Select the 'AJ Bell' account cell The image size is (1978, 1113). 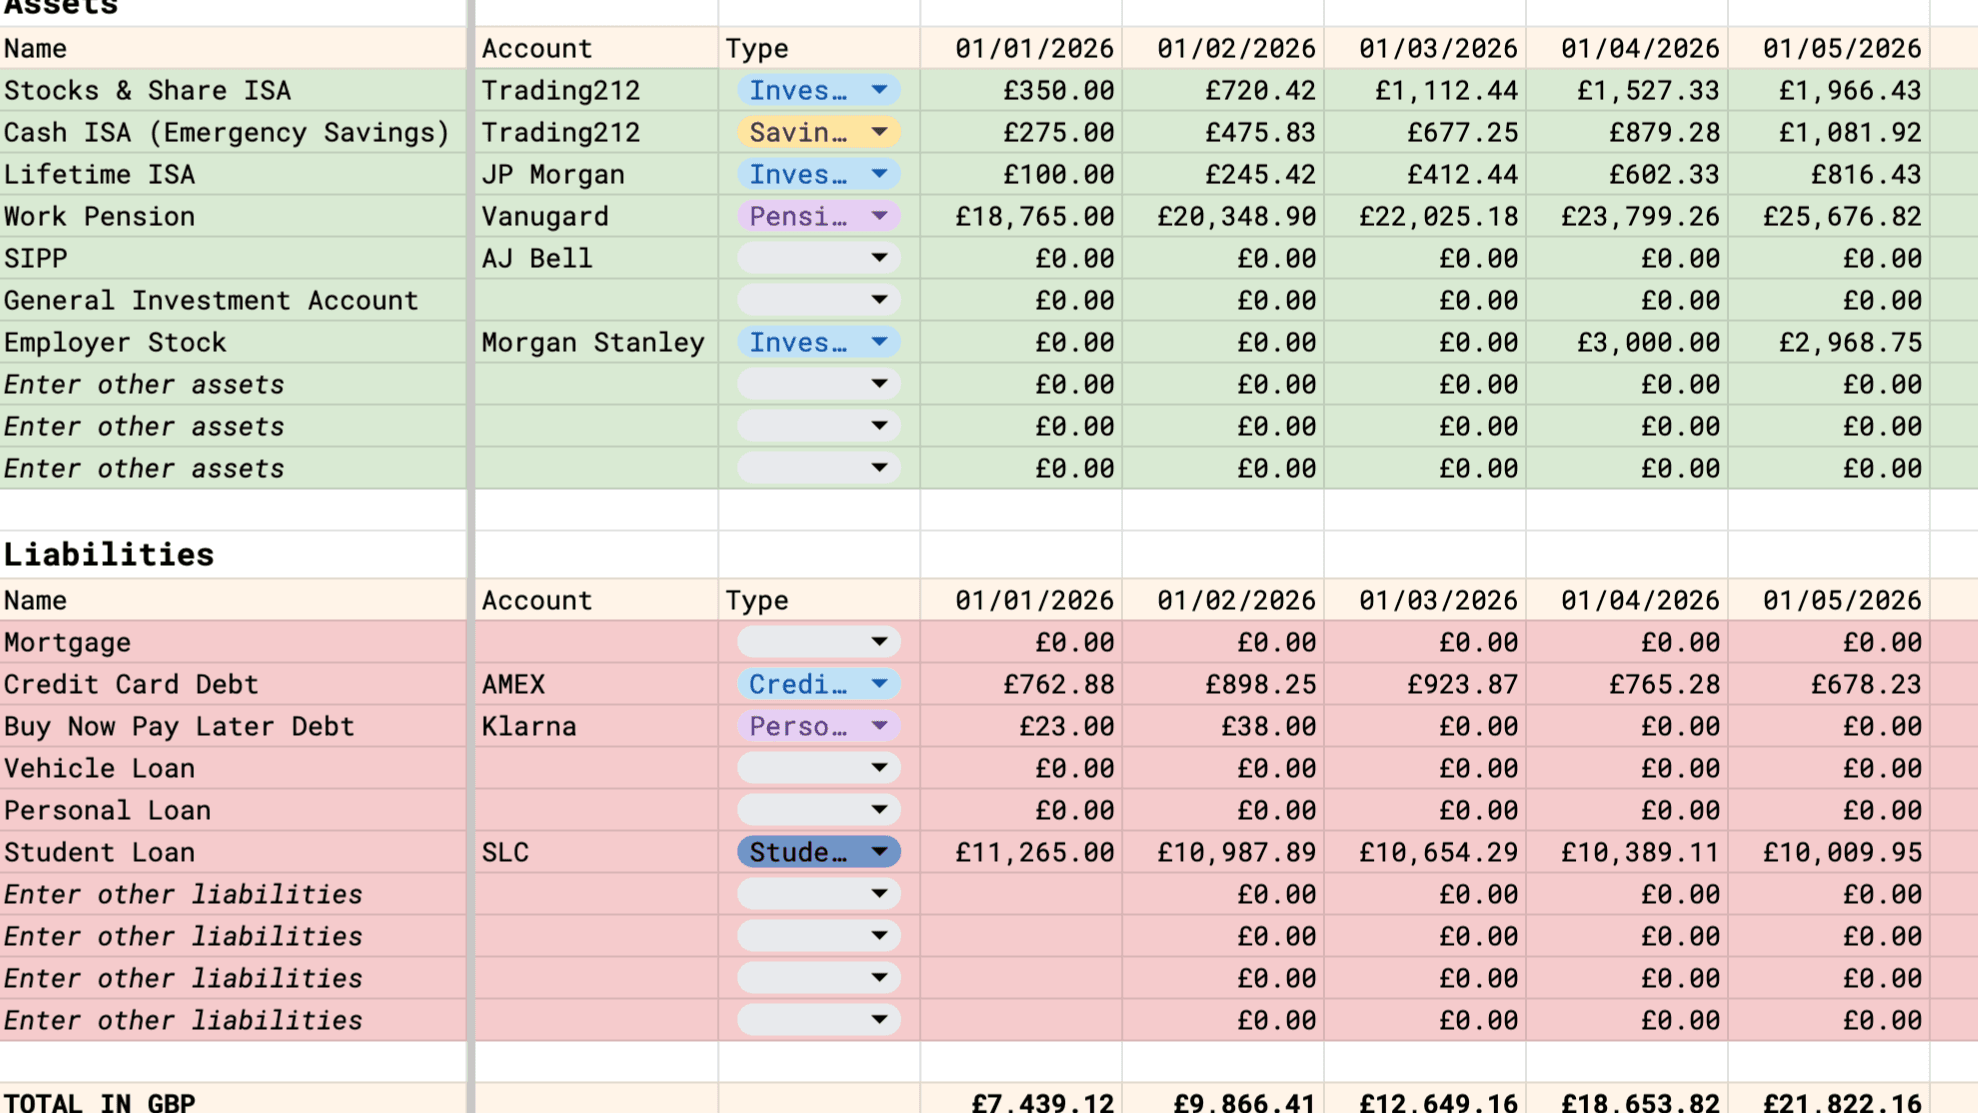(x=596, y=258)
